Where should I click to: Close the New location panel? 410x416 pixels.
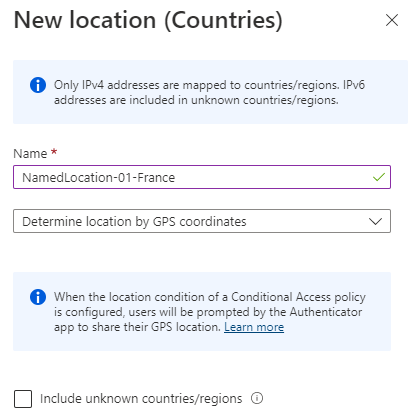392,20
